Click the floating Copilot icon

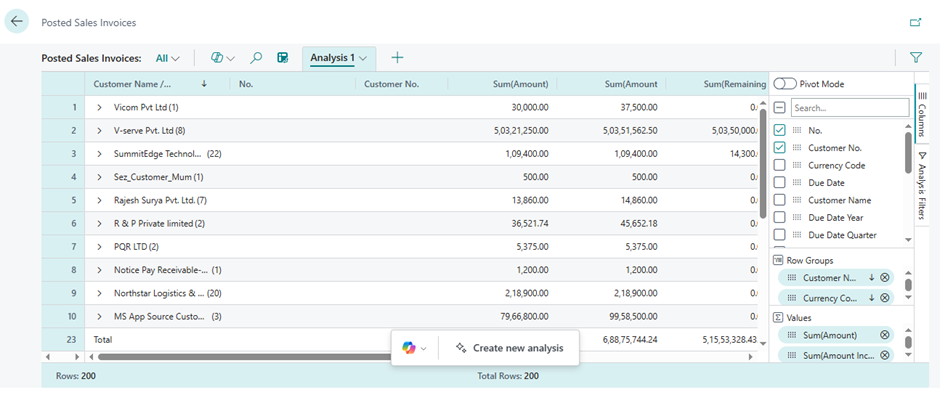pos(409,348)
